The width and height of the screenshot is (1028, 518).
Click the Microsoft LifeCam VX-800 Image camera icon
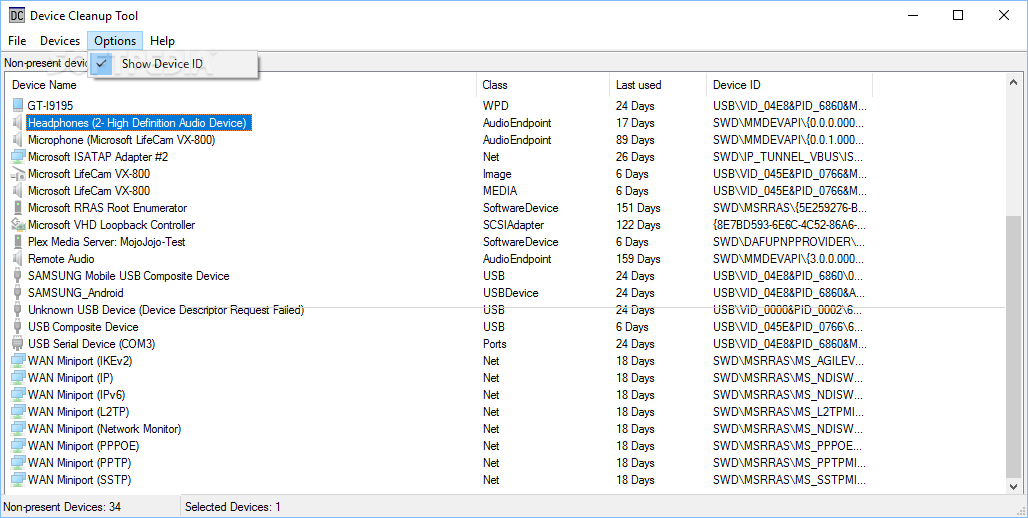coord(17,174)
